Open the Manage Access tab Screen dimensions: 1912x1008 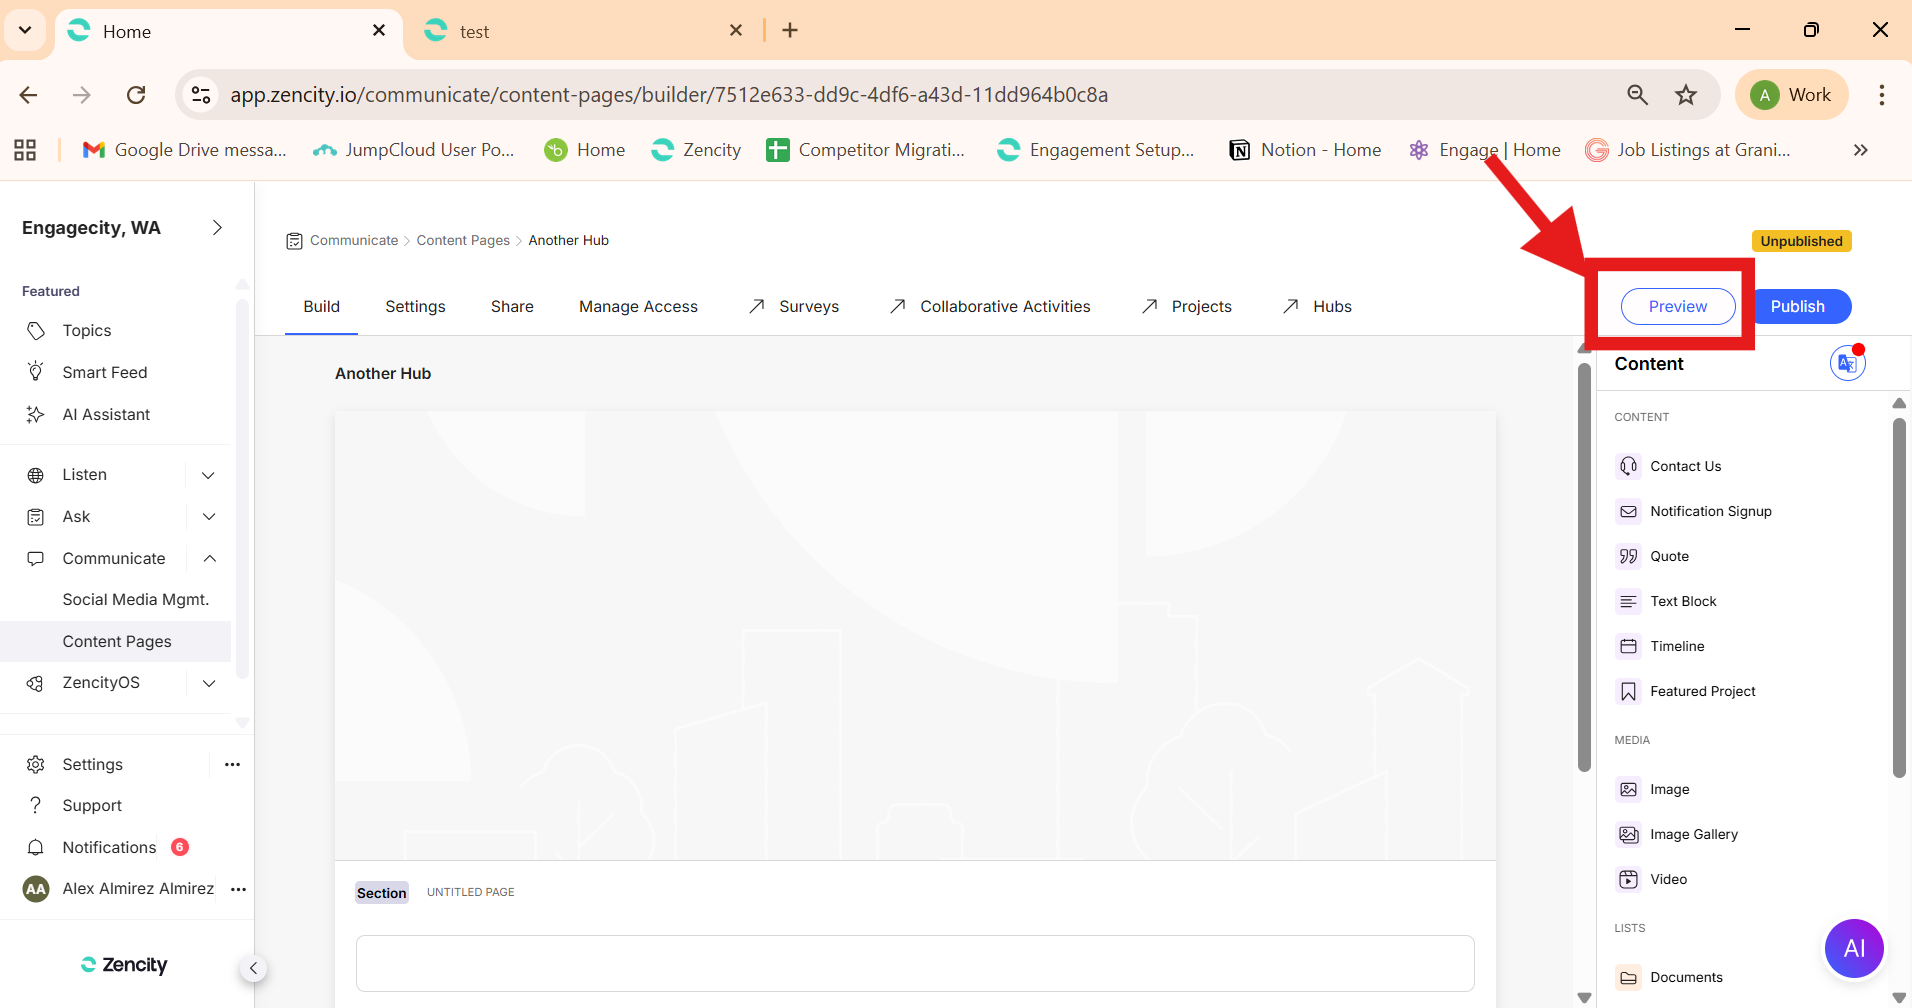pos(638,306)
